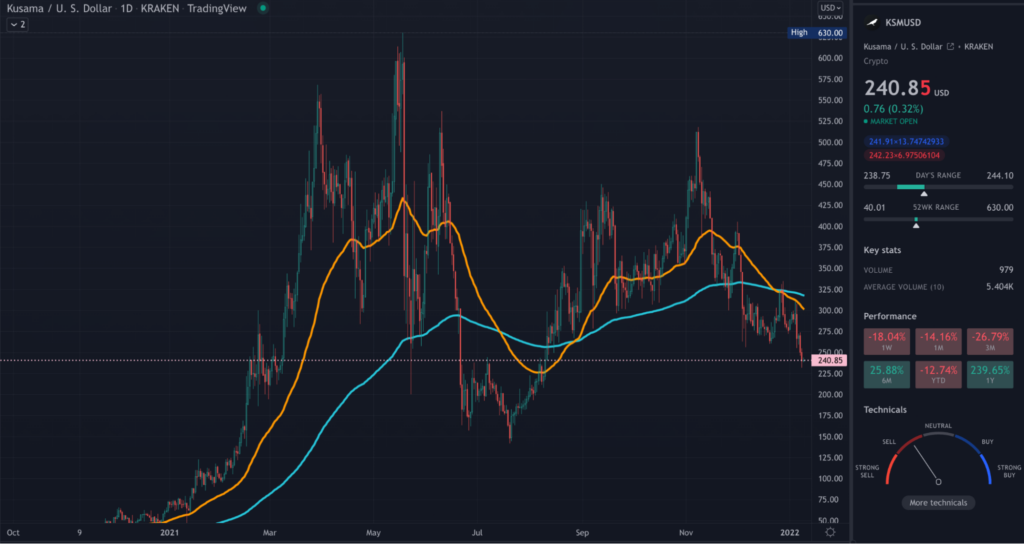Click the Key stats heading
The height and width of the screenshot is (544, 1024).
884,250
